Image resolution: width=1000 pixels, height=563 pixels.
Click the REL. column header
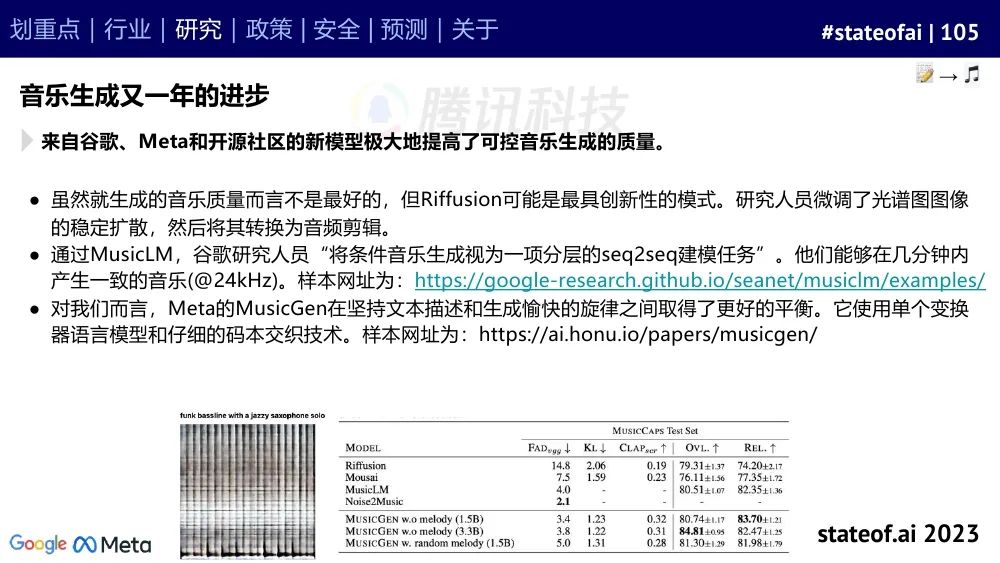(760, 448)
